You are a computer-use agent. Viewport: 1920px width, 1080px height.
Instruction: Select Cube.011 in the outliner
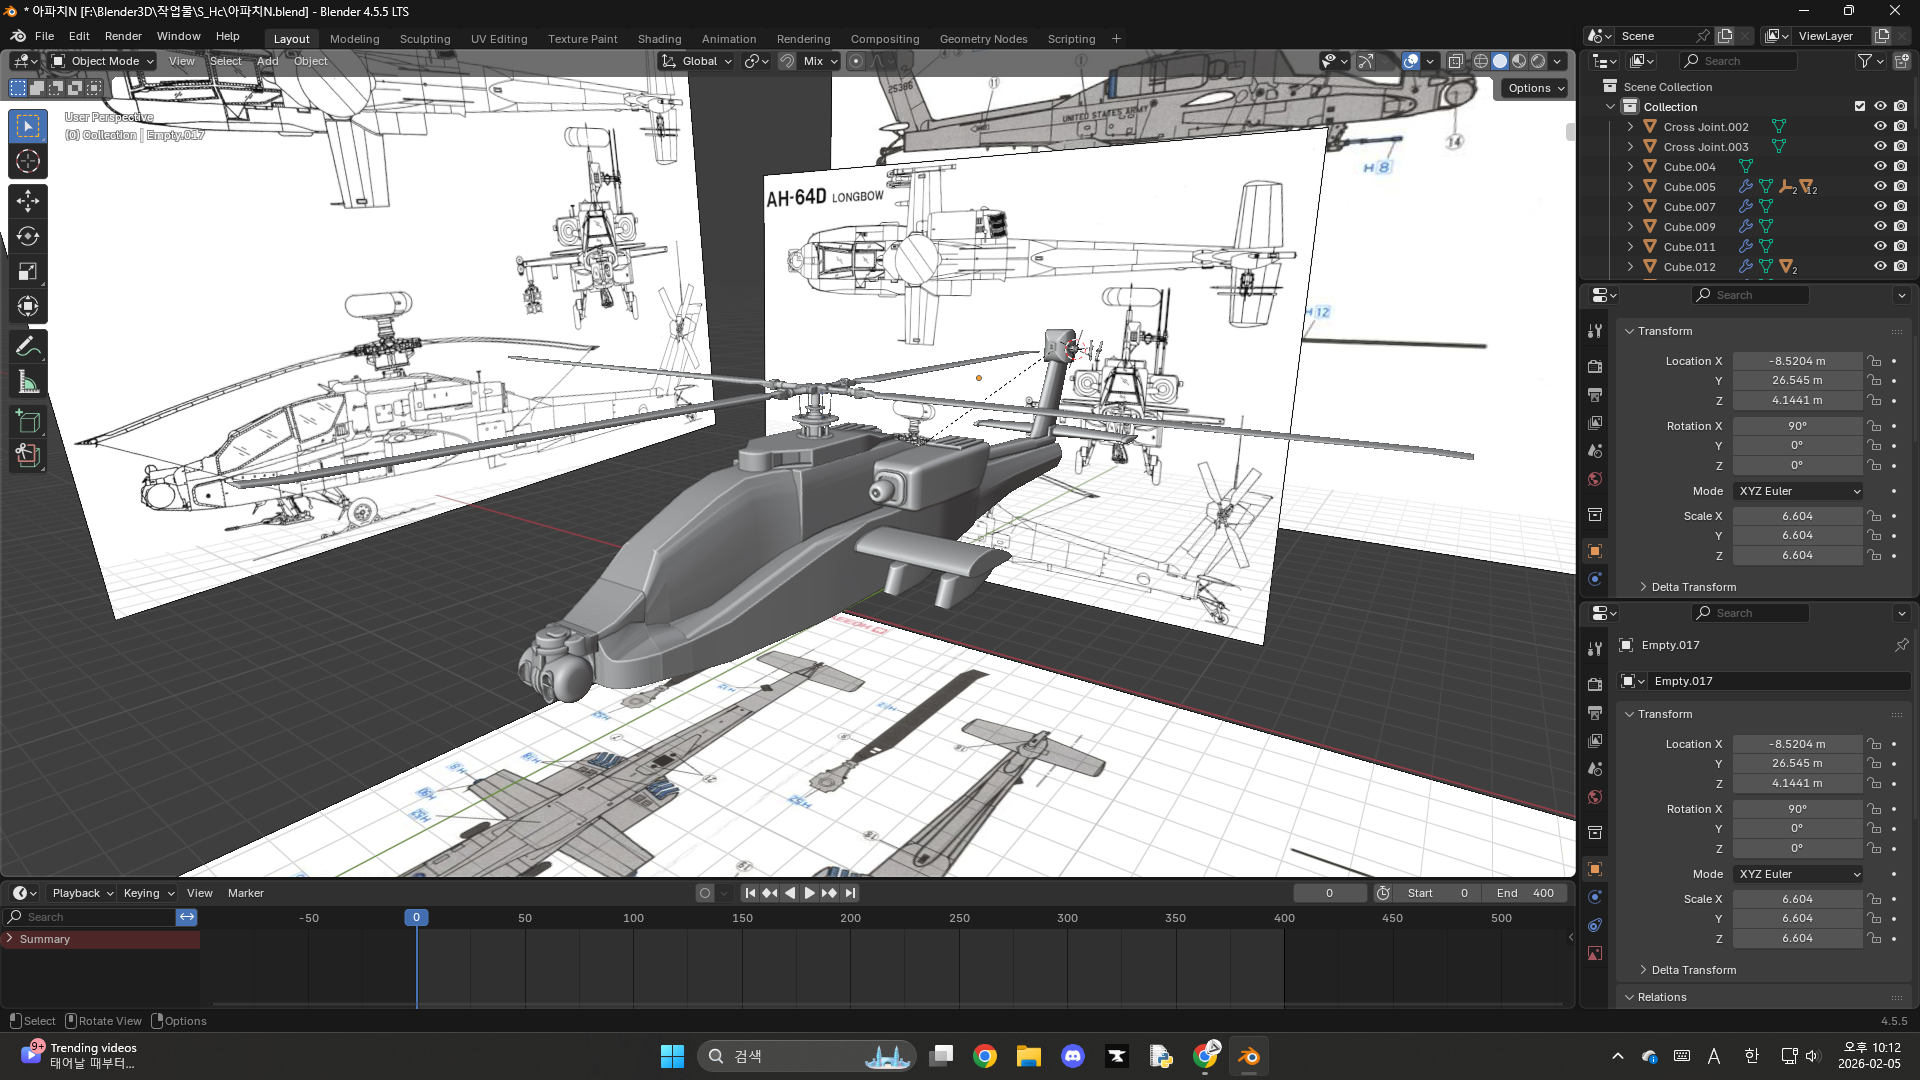click(1689, 247)
